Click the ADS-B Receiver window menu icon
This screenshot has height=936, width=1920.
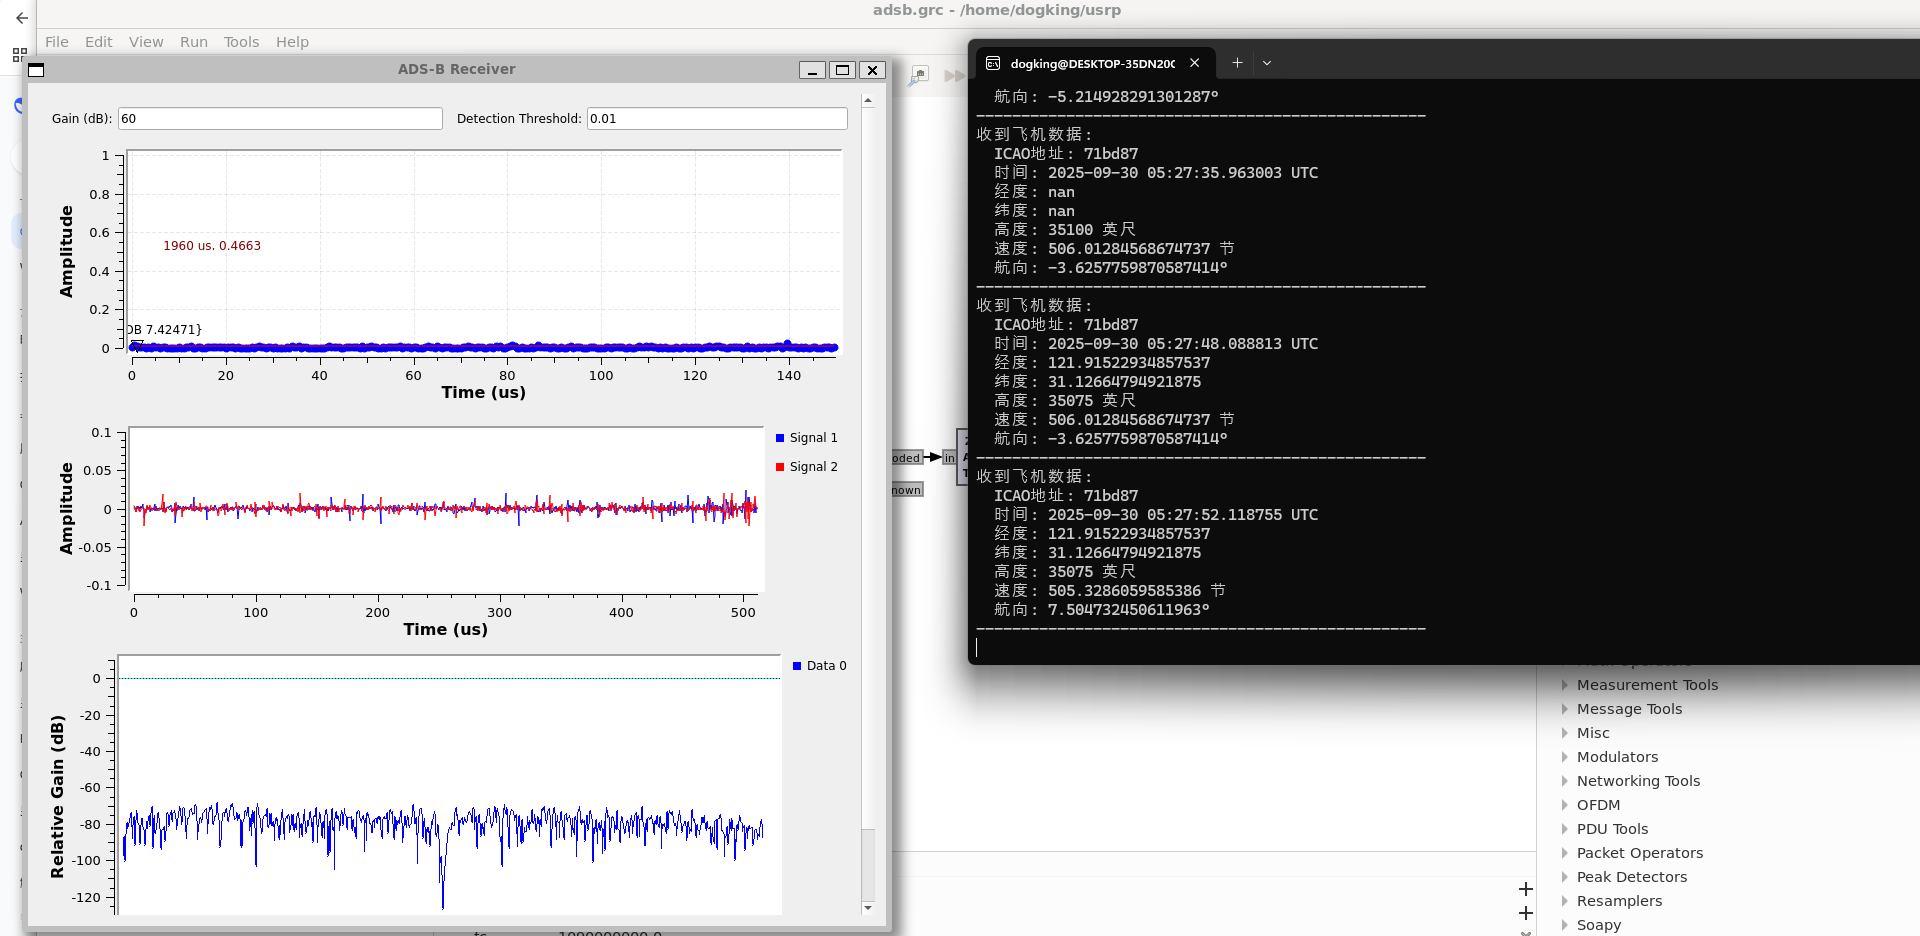click(37, 70)
